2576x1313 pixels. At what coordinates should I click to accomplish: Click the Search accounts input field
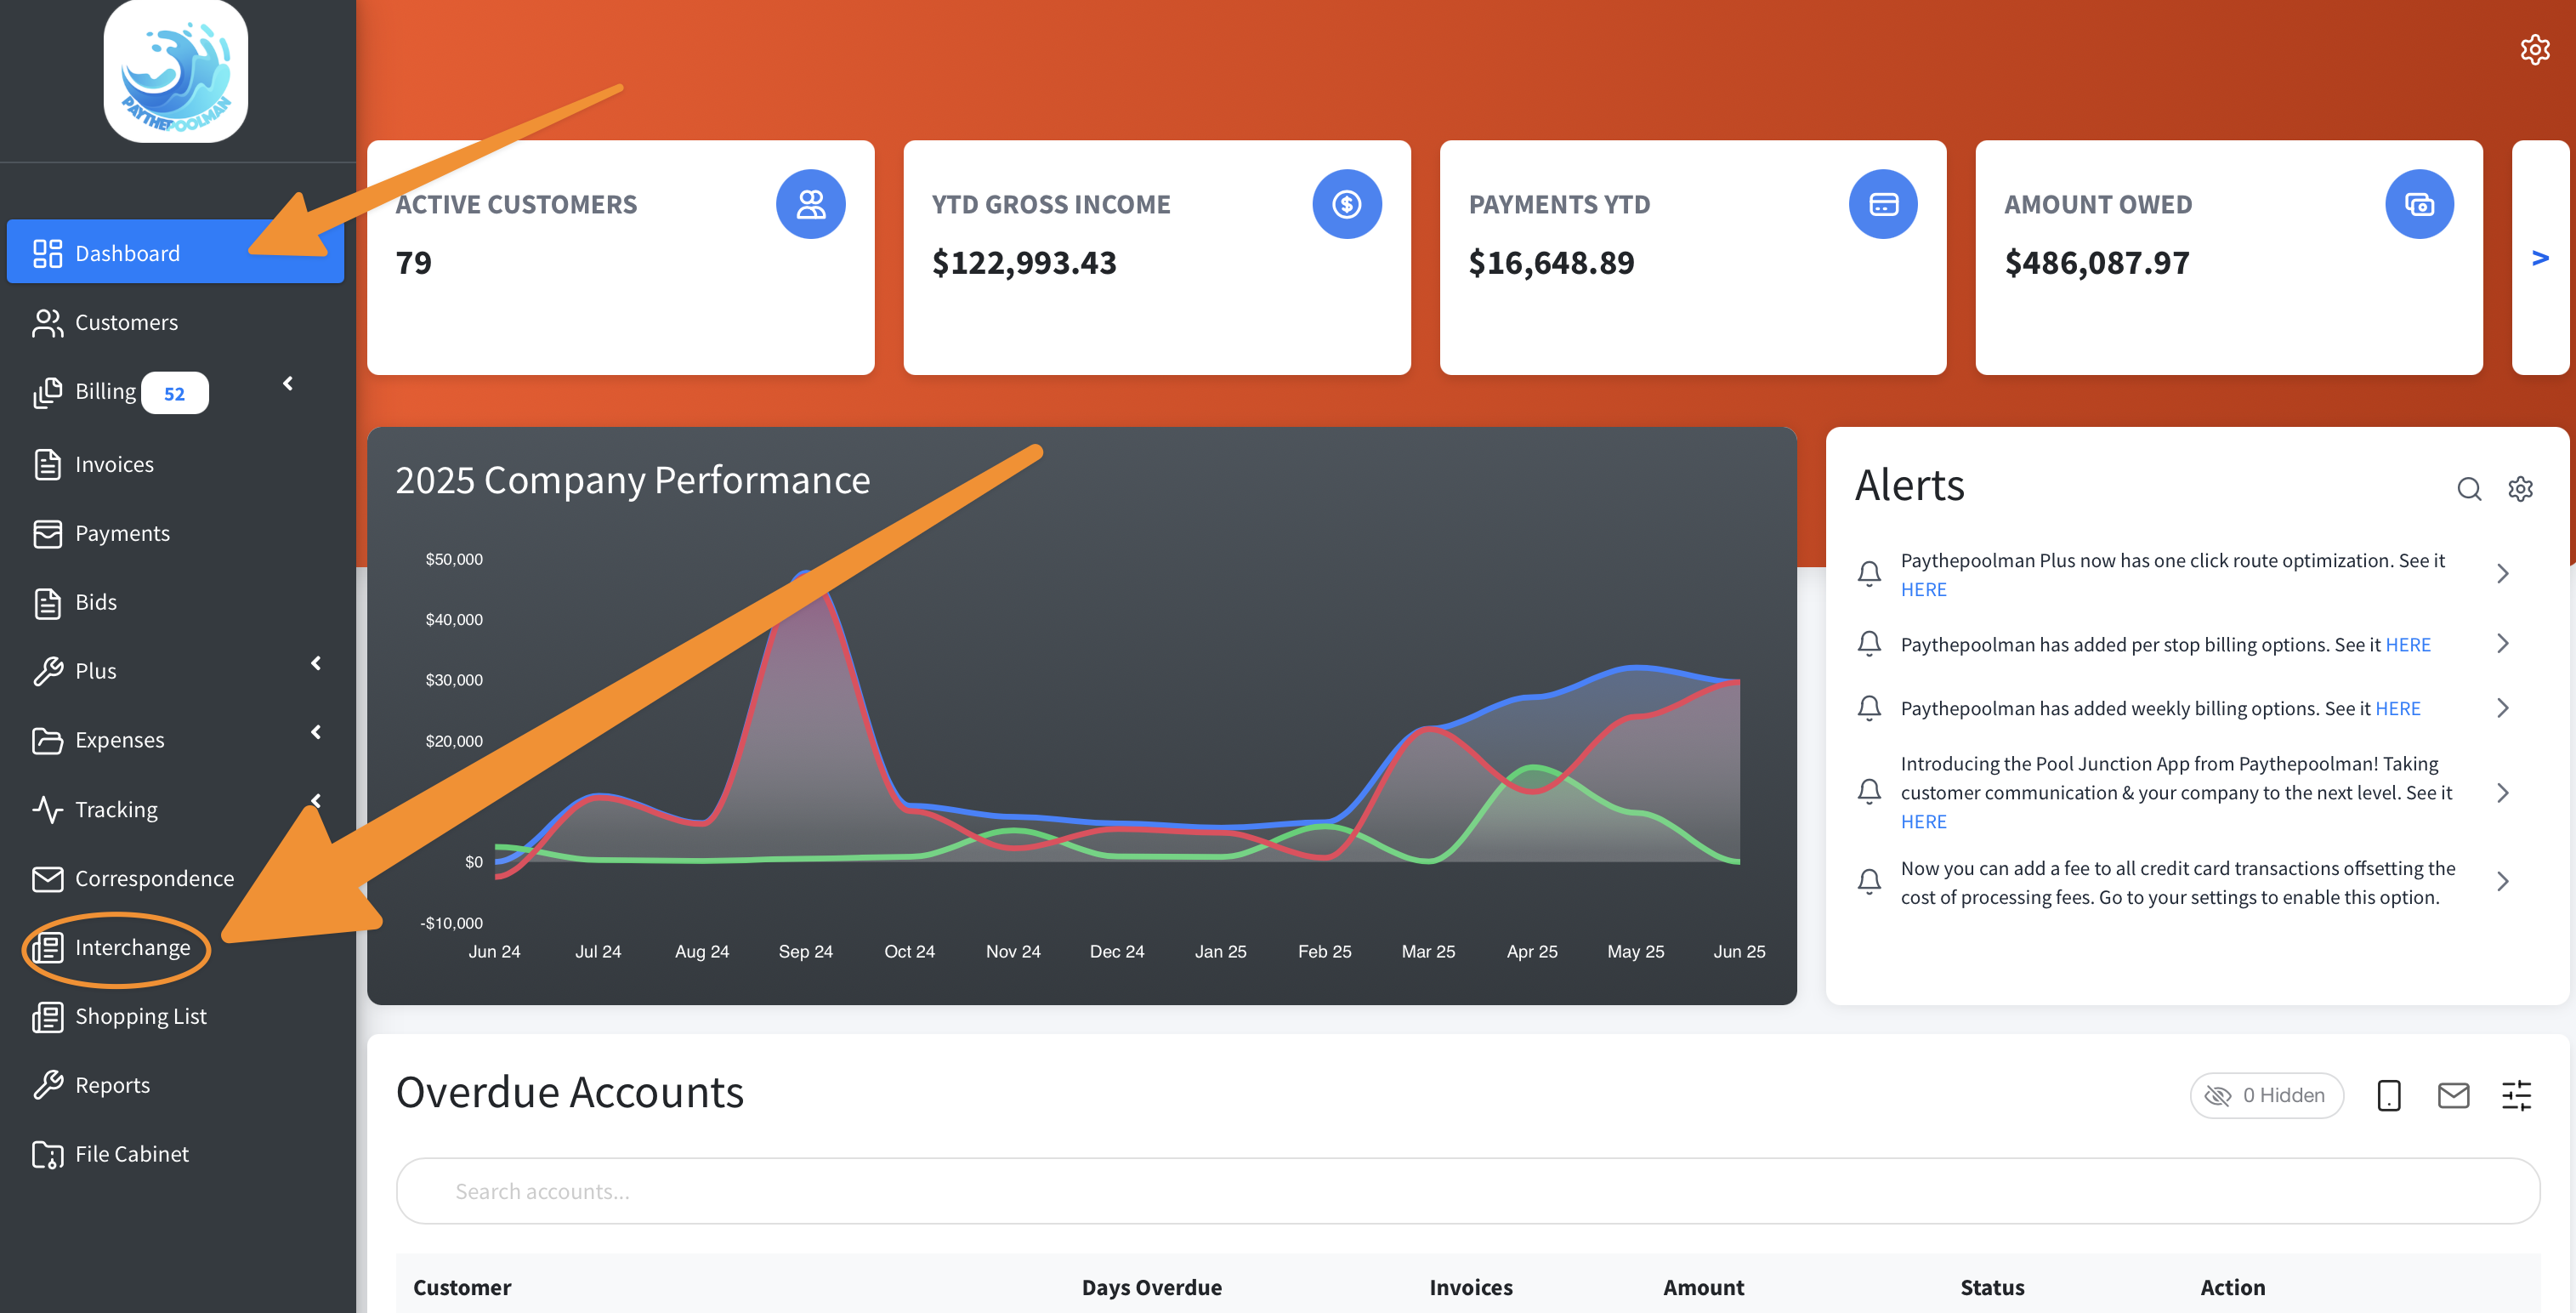point(1467,1191)
